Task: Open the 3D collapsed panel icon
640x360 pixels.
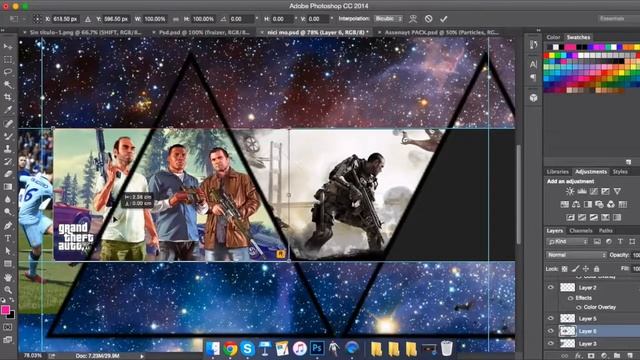Action: [533, 98]
